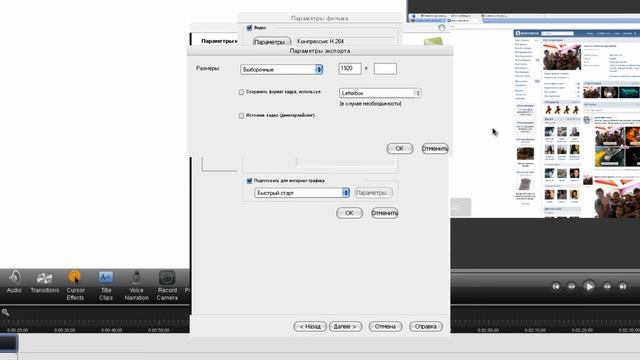Click OK in the movie parameters dialog
Screen dimensions: 640x360
tap(349, 213)
